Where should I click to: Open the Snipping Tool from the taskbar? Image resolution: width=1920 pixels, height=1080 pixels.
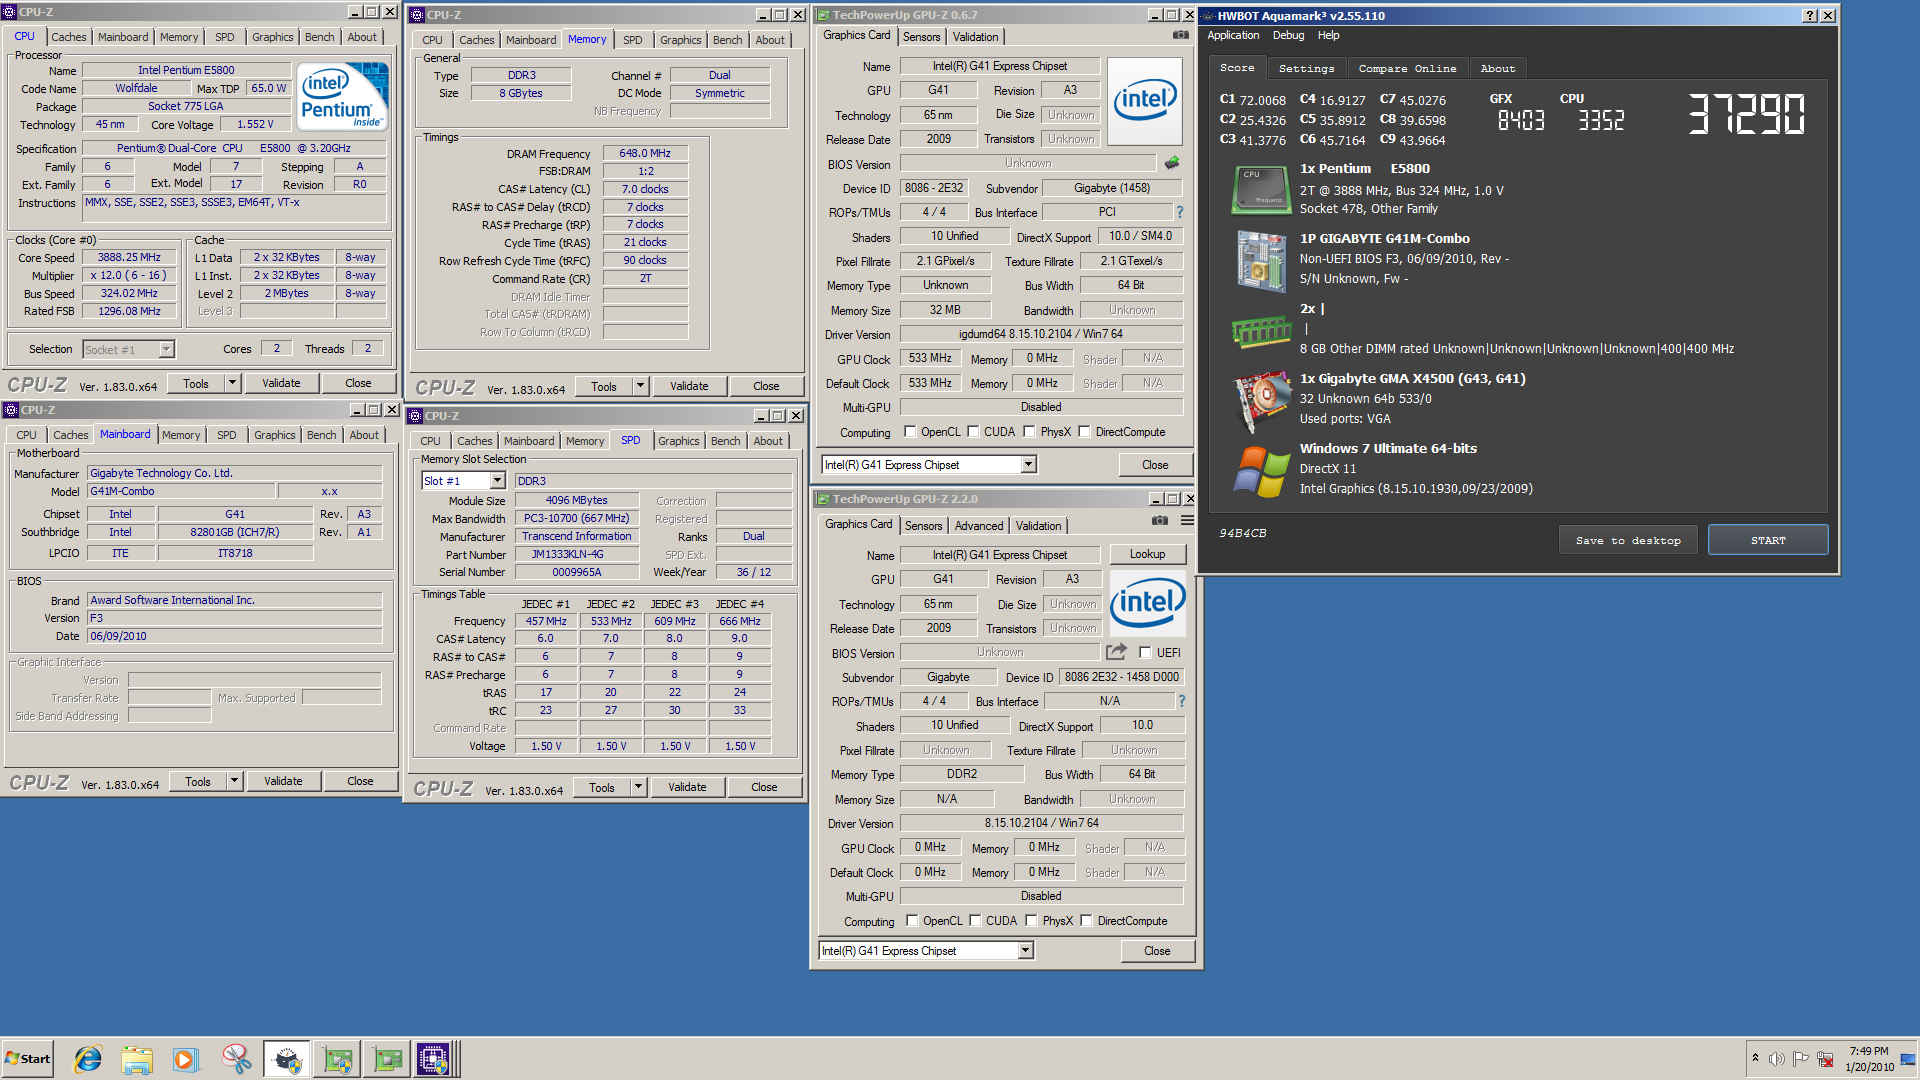[236, 1059]
